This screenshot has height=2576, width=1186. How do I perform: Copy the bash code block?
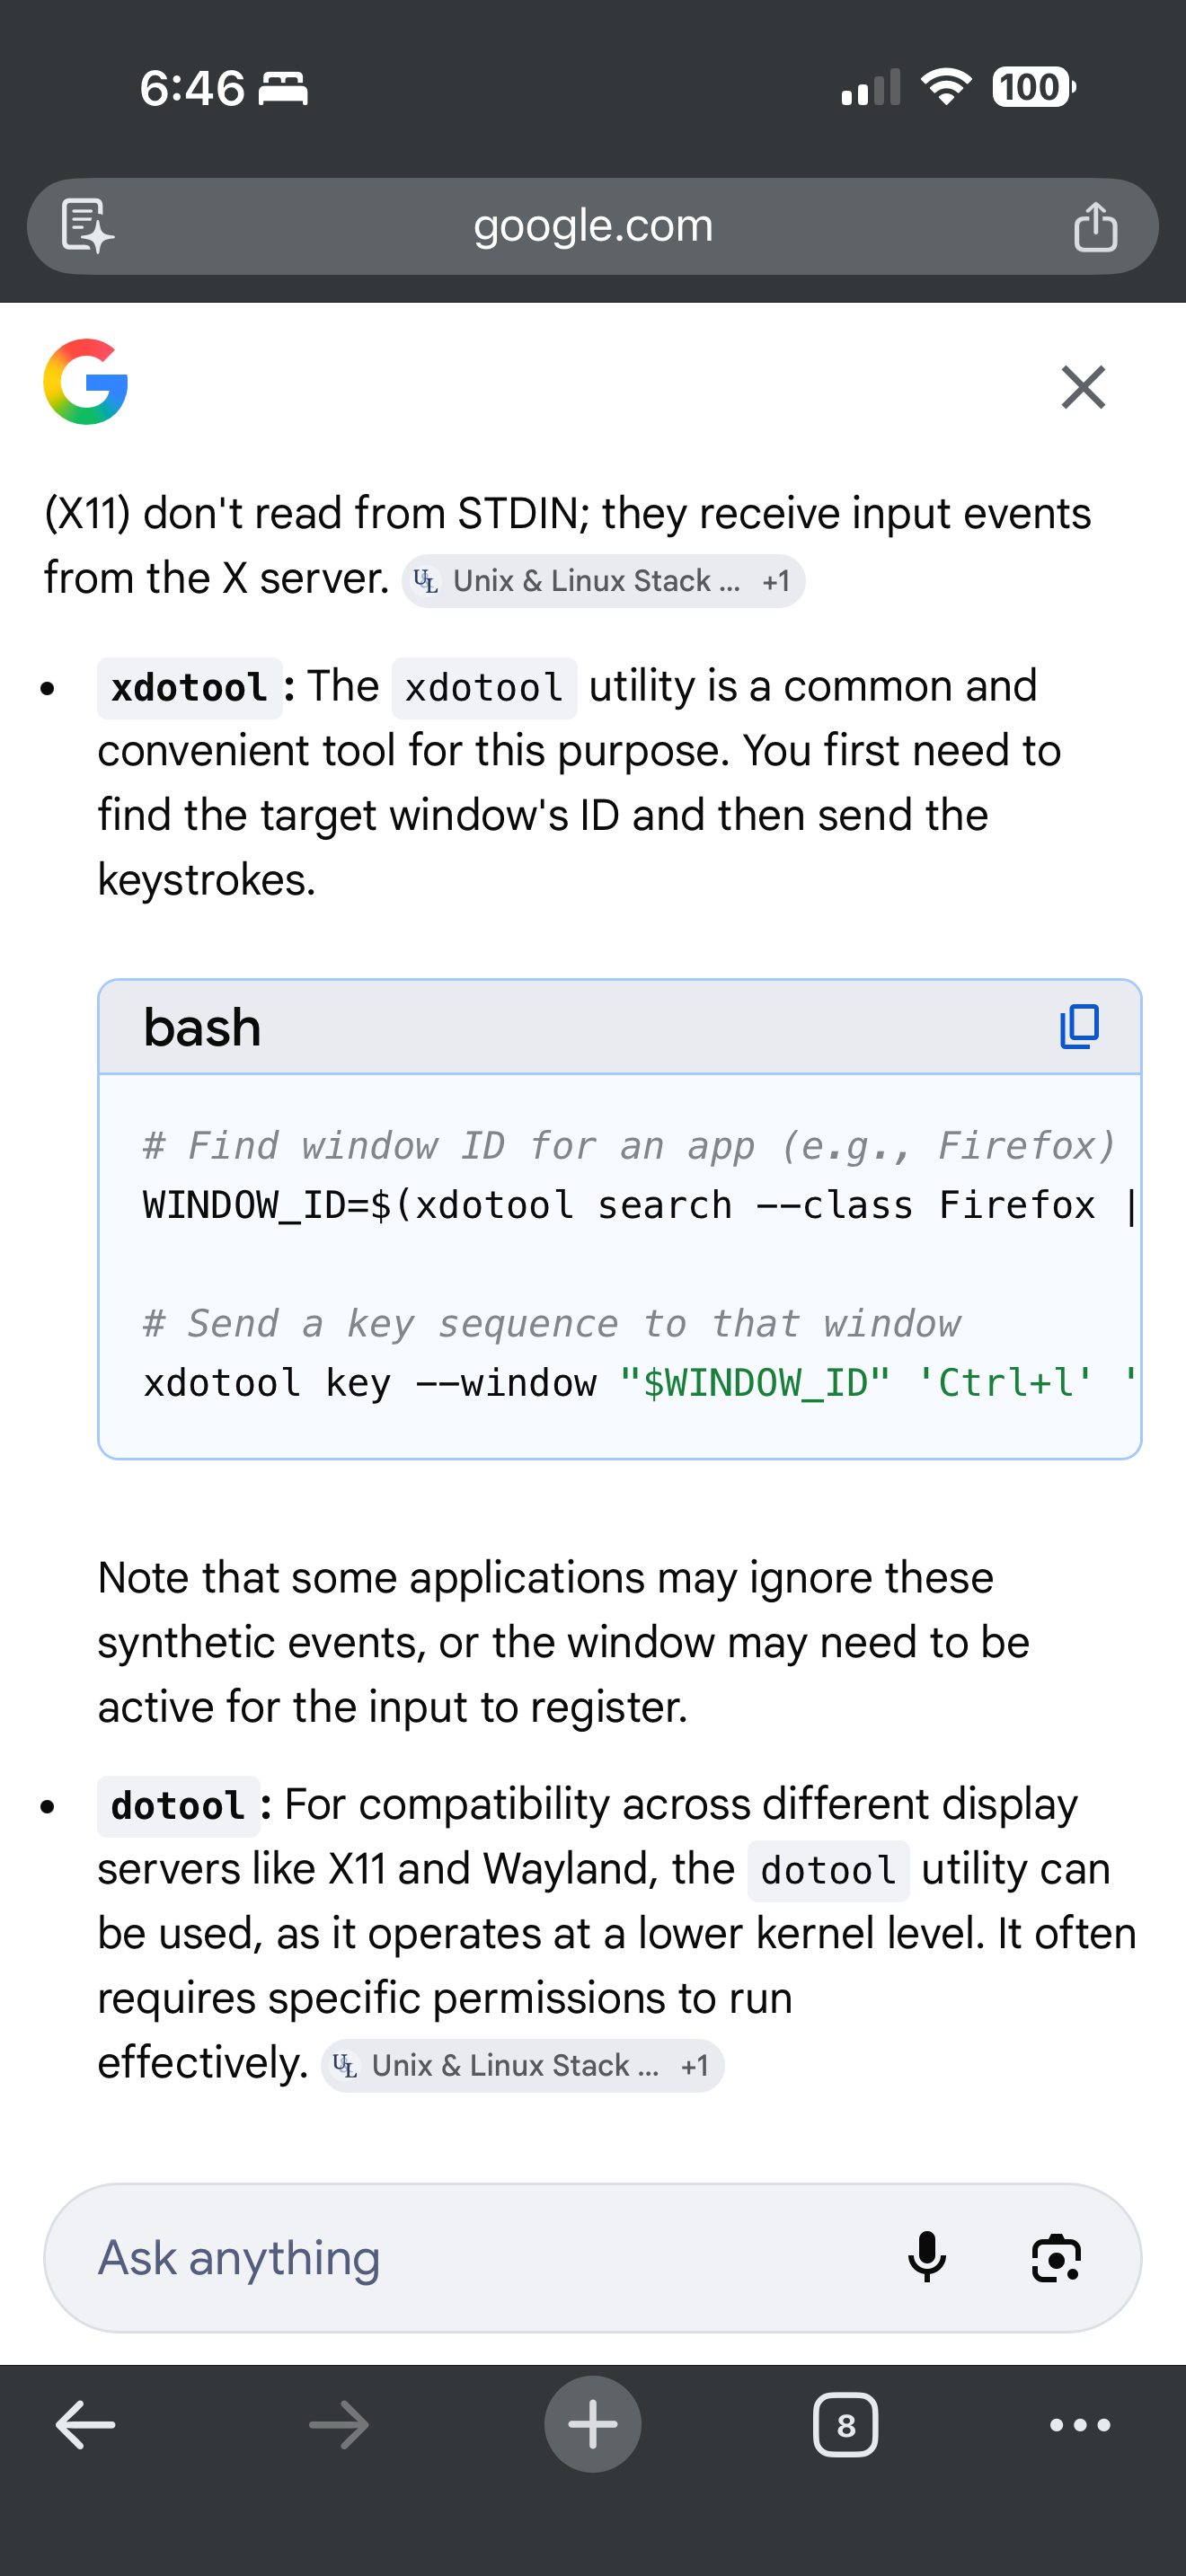coord(1079,1027)
